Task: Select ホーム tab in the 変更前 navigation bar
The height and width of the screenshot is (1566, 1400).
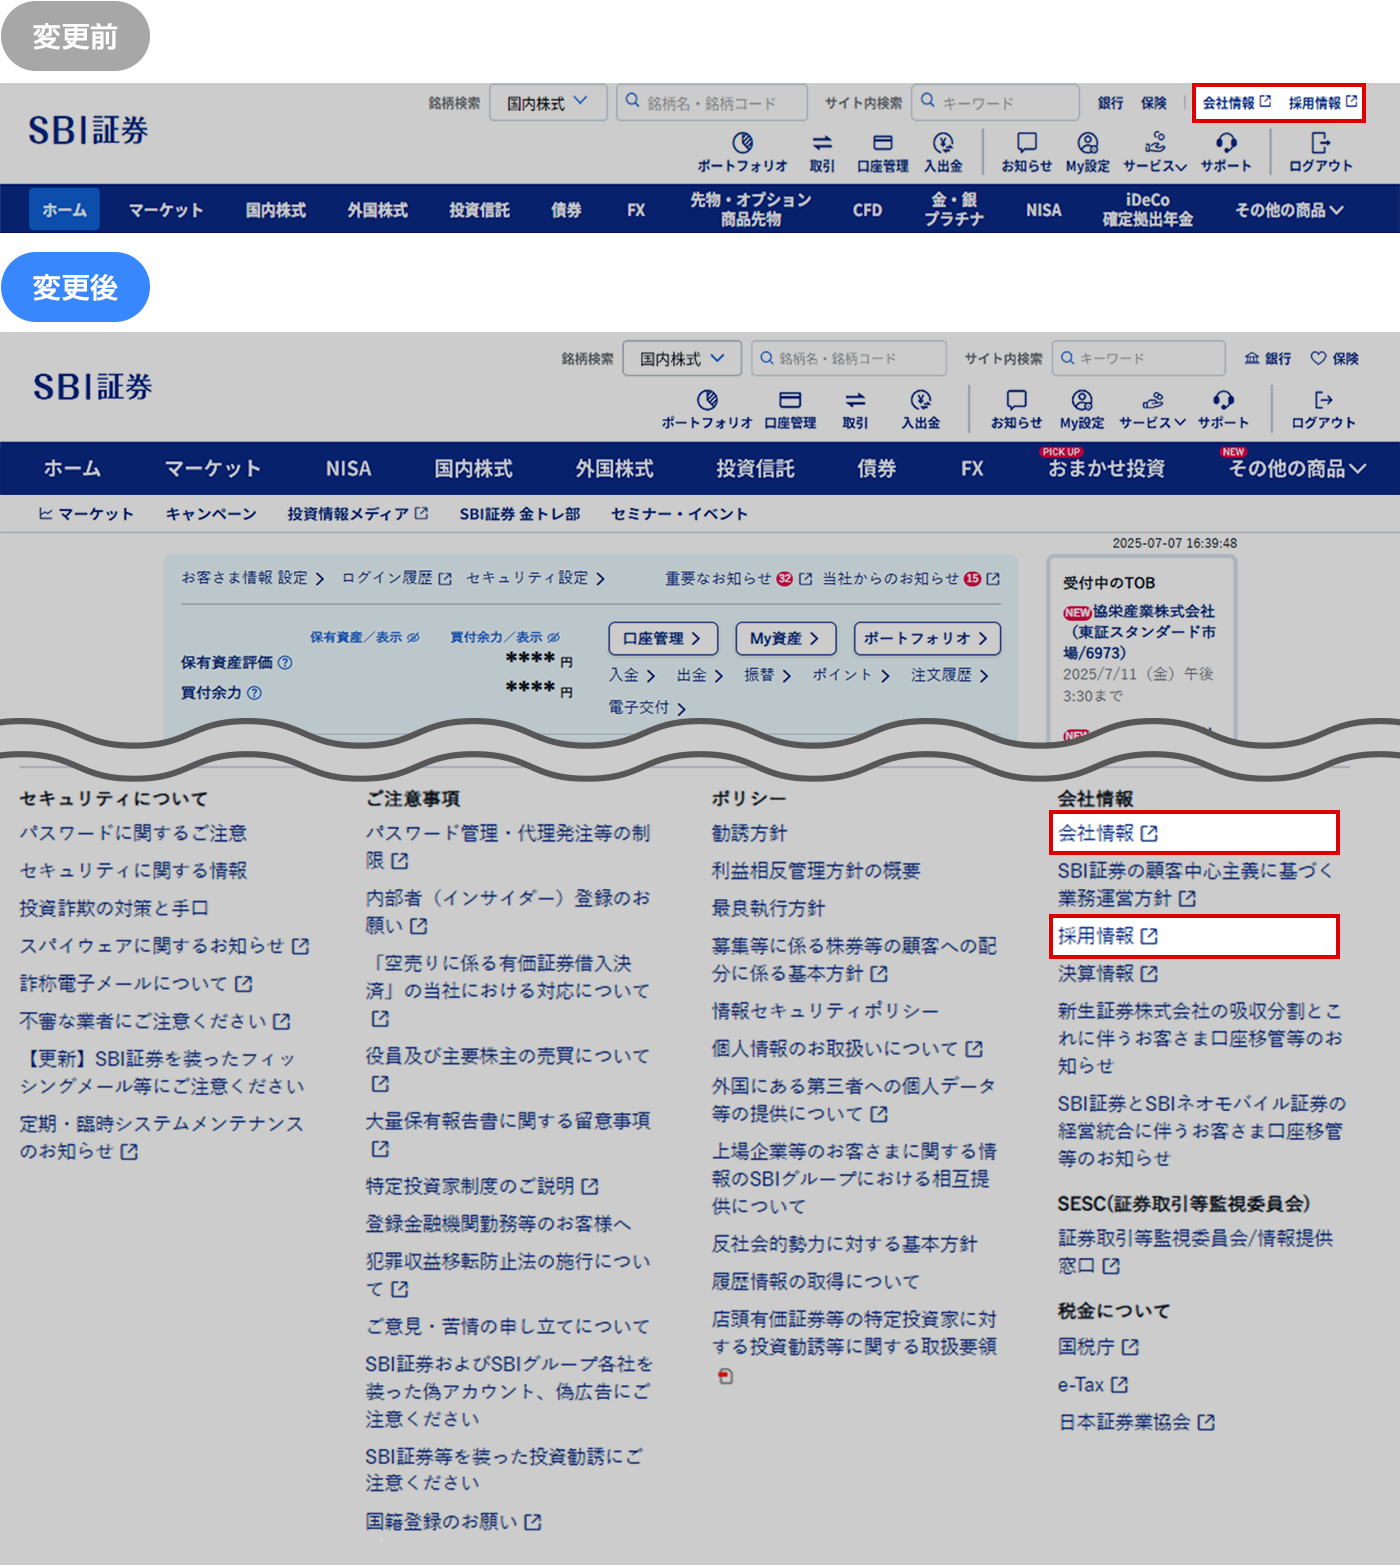Action: [64, 209]
